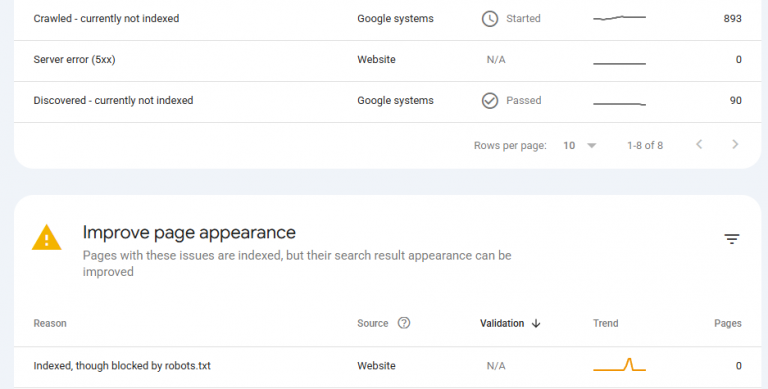Image resolution: width=768 pixels, height=389 pixels.
Task: Click trend sparkline for Server error row
Action: pos(619,63)
